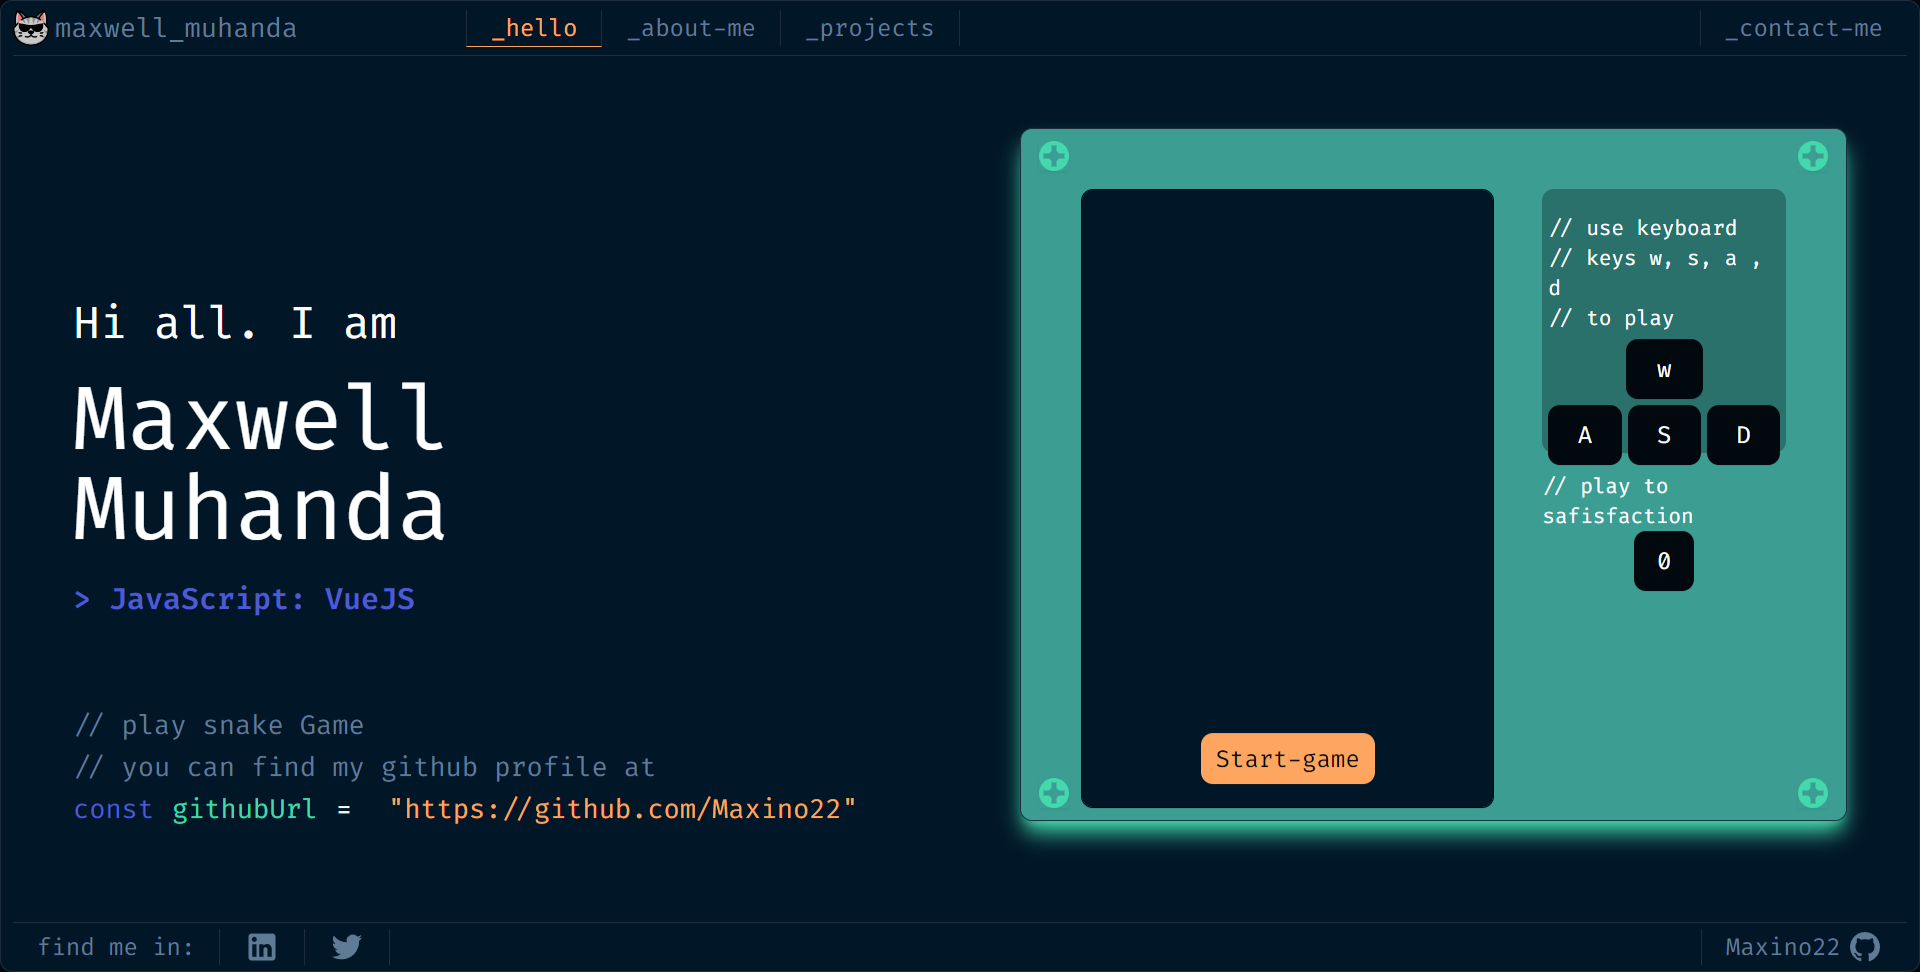This screenshot has width=1920, height=972.
Task: Click the top-right screw bolt on game panel
Action: tap(1813, 156)
